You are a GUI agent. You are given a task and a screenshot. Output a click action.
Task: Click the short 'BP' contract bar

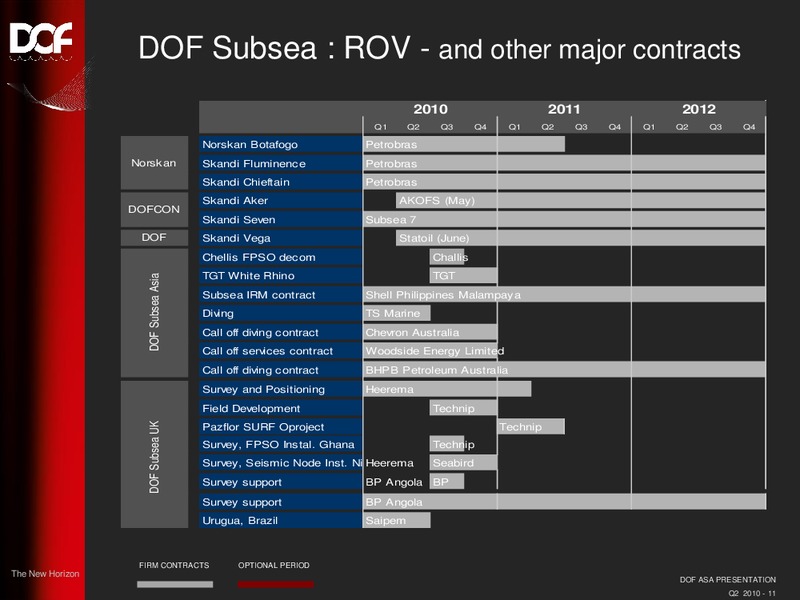[x=447, y=482]
